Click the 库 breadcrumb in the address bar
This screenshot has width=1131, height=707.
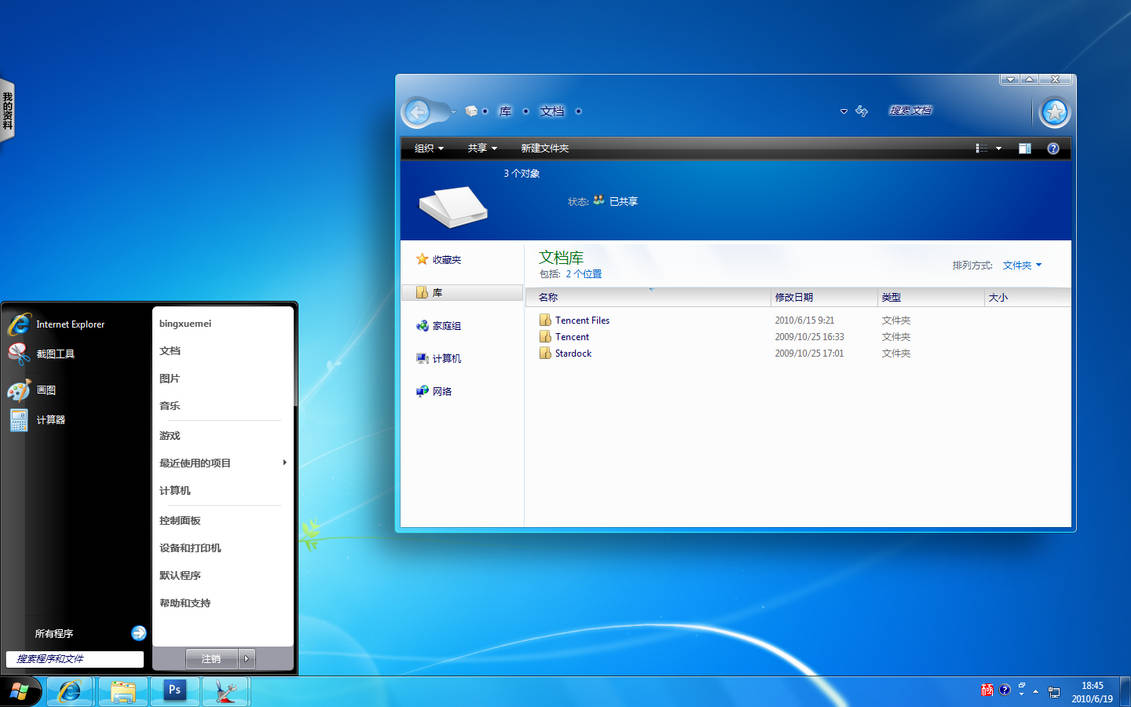[505, 111]
